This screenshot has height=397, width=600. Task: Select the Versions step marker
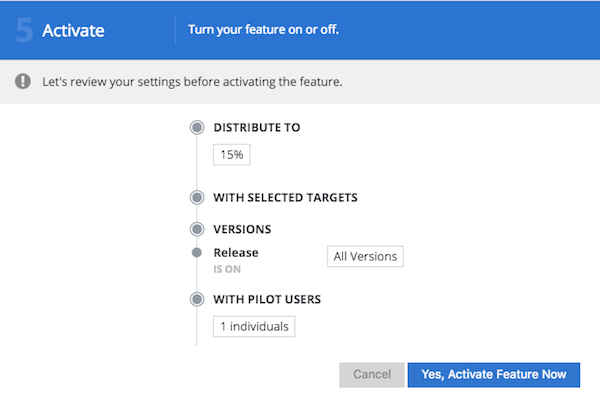[x=197, y=229]
